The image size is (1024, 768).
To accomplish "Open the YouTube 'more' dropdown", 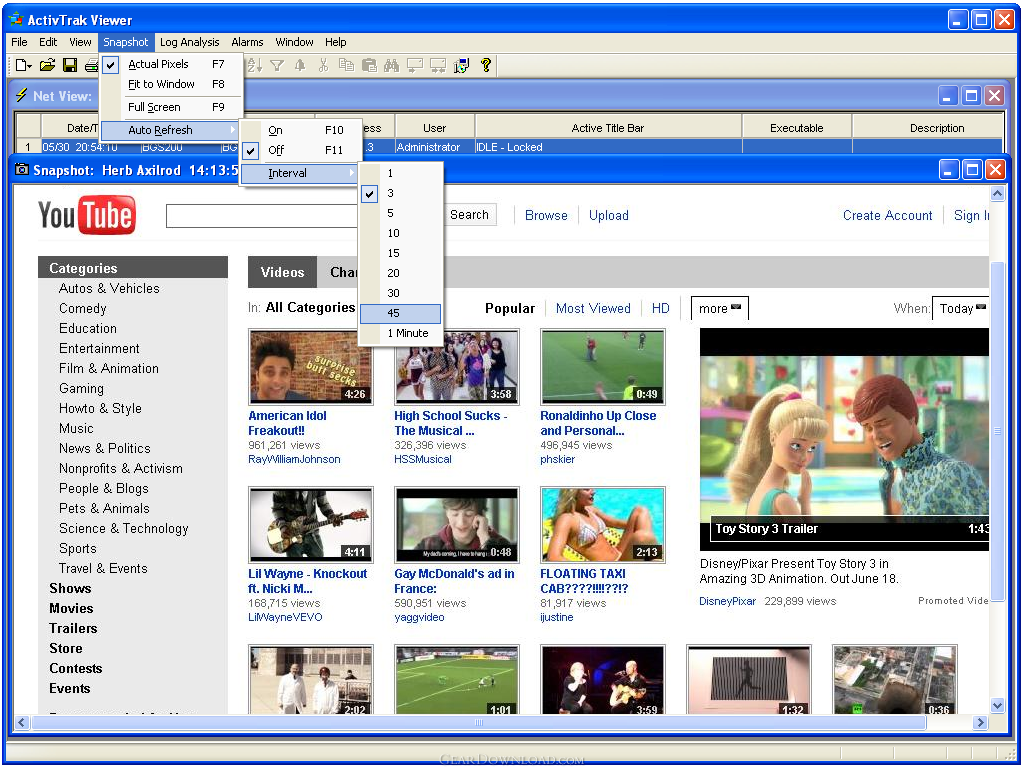I will coord(720,308).
